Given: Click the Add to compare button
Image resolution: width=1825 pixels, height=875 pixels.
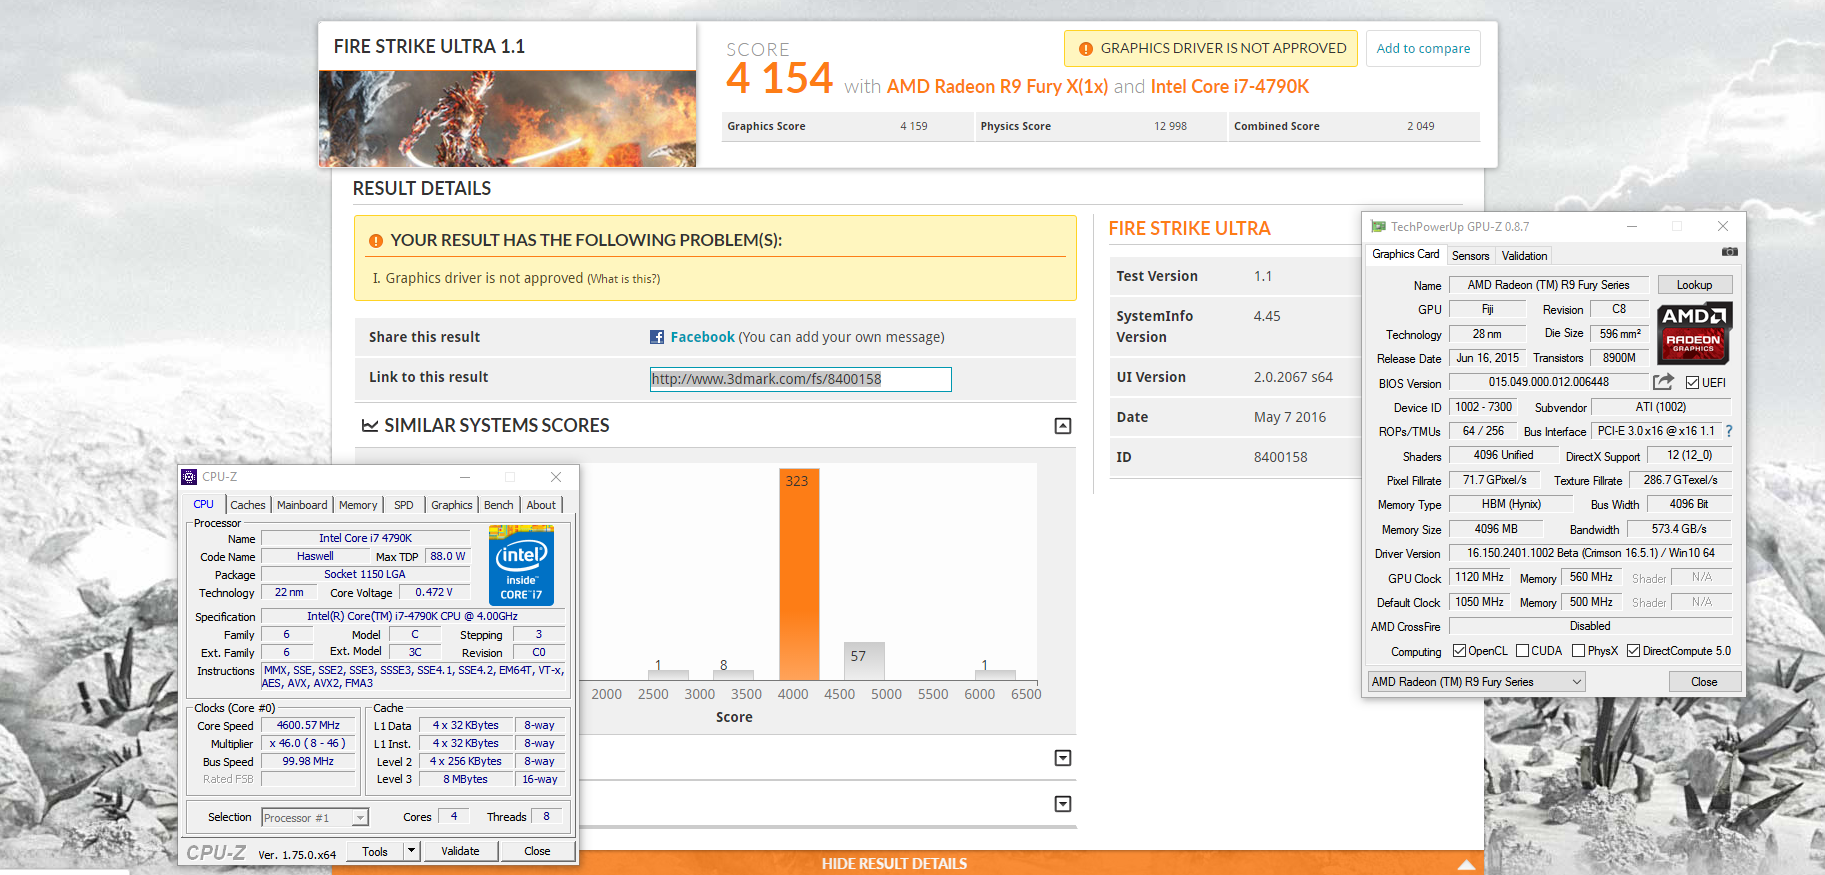Looking at the screenshot, I should point(1423,48).
